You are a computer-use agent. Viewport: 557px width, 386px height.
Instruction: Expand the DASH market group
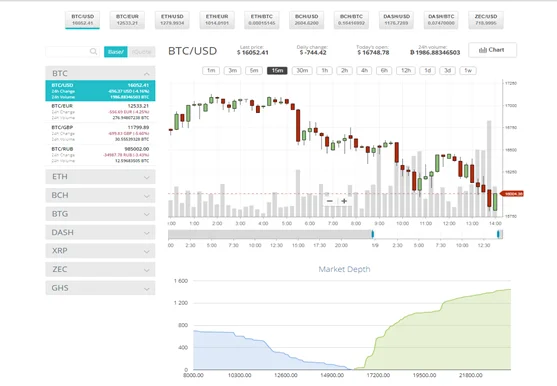tap(100, 232)
